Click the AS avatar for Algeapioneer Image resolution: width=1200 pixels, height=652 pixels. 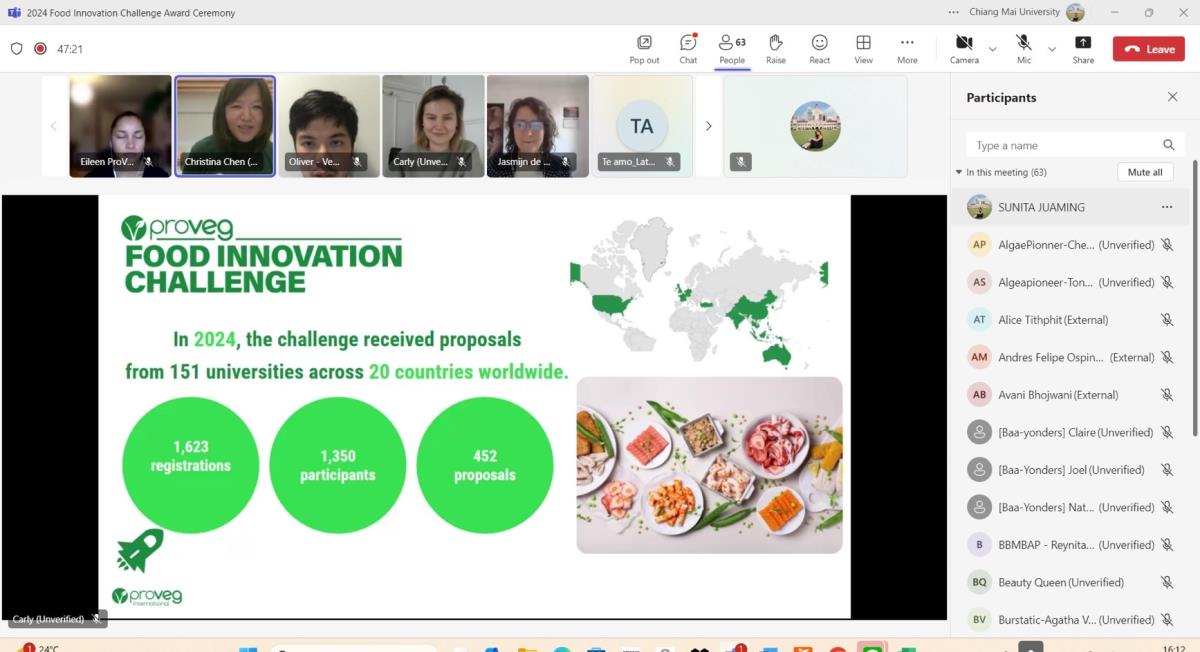(x=979, y=282)
